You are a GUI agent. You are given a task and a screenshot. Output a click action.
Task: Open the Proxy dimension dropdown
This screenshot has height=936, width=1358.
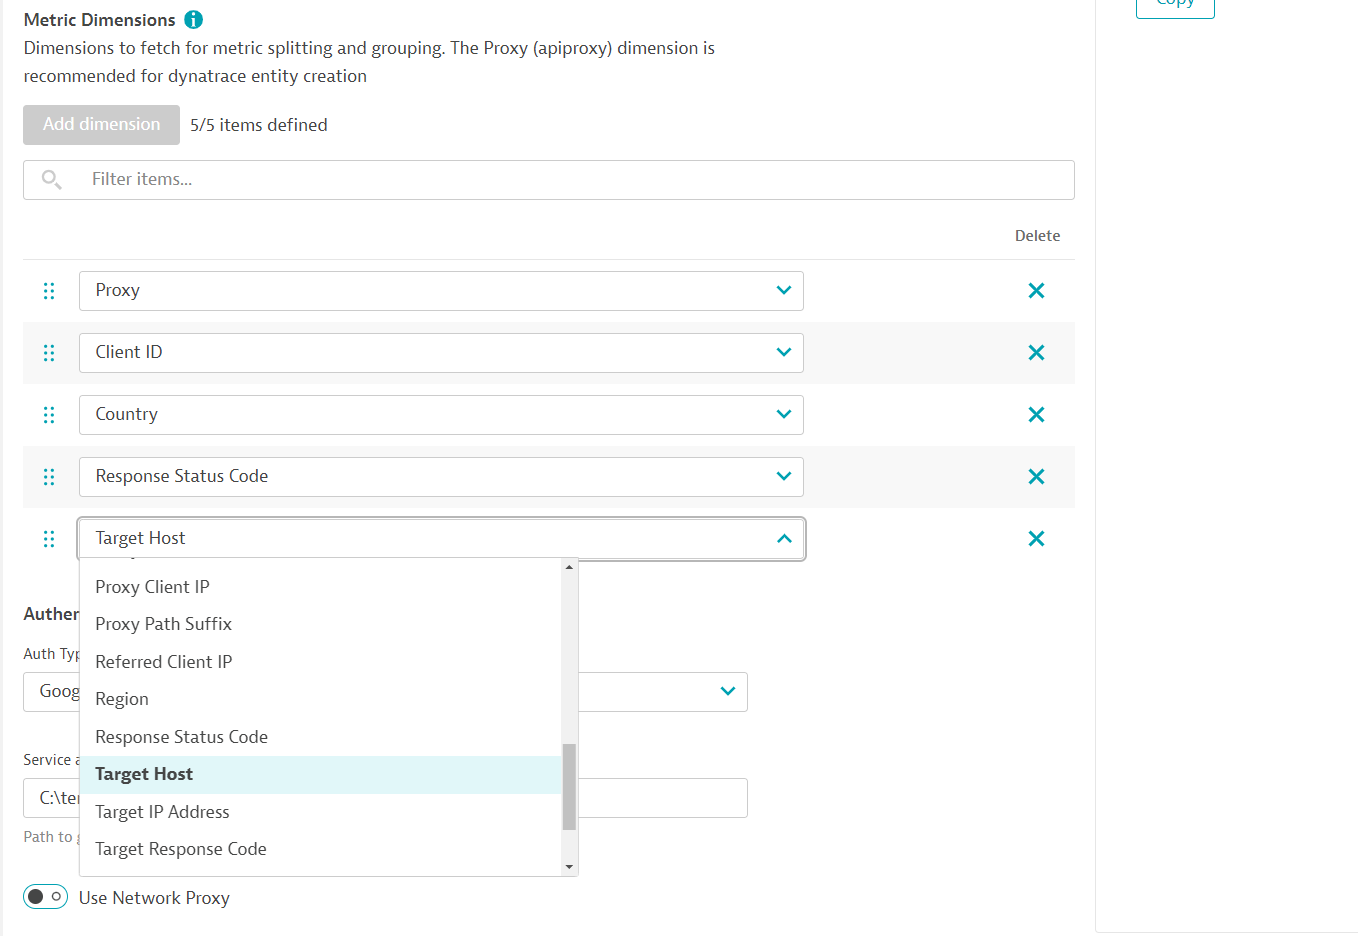pyautogui.click(x=441, y=291)
